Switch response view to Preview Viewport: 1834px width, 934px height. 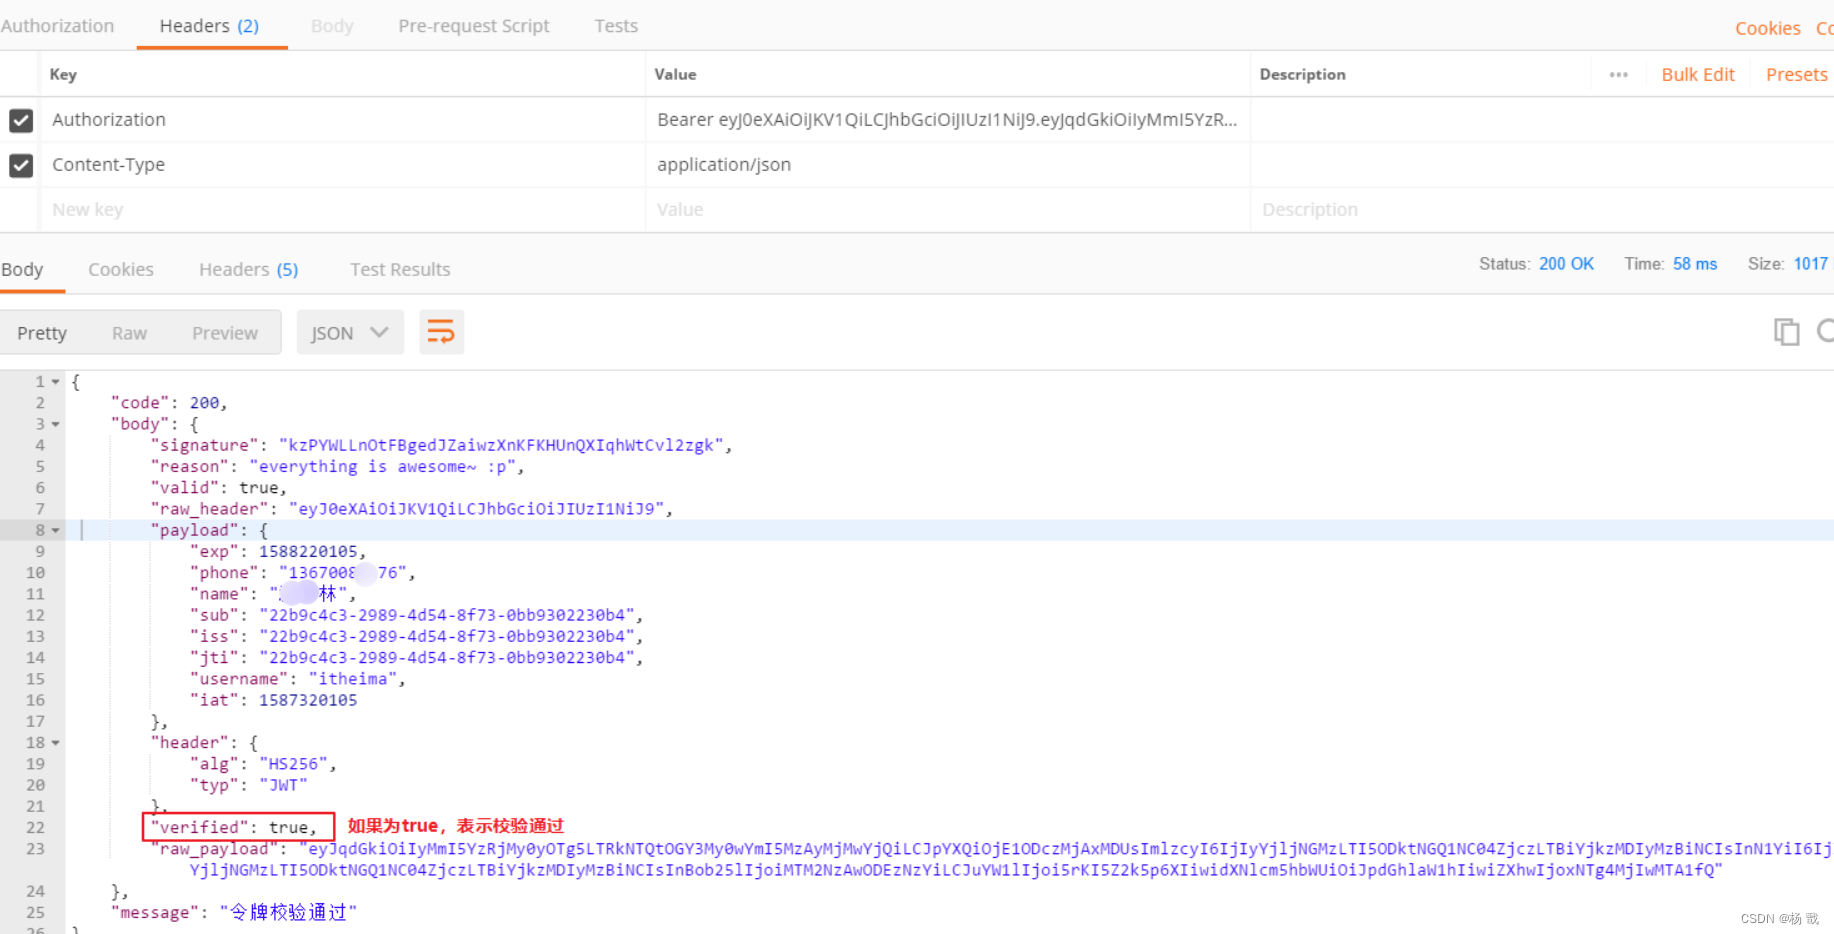point(225,333)
